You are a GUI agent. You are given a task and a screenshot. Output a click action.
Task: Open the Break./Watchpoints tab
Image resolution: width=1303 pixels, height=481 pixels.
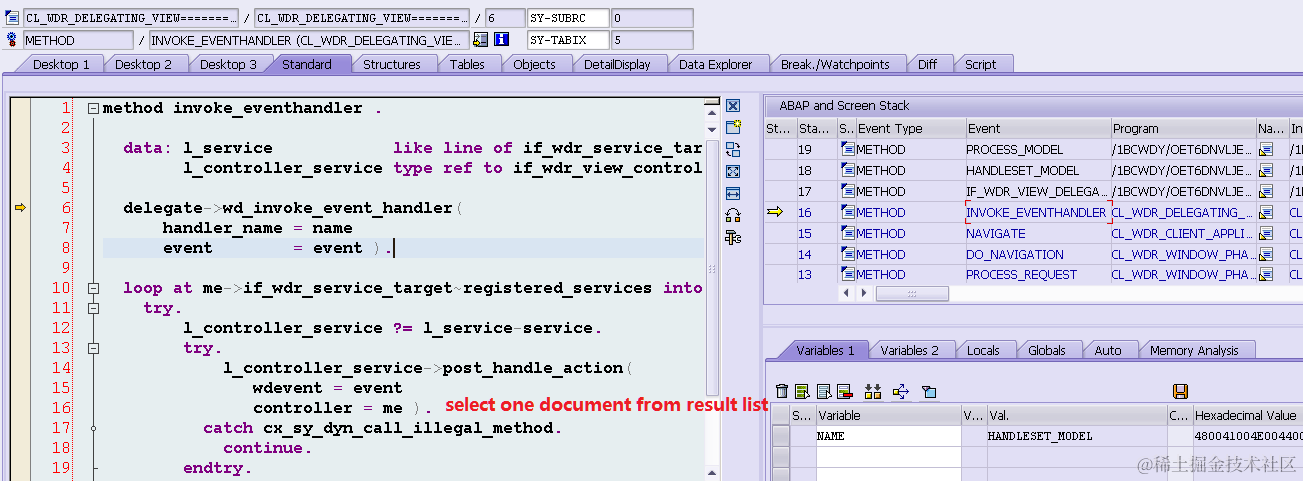click(835, 64)
